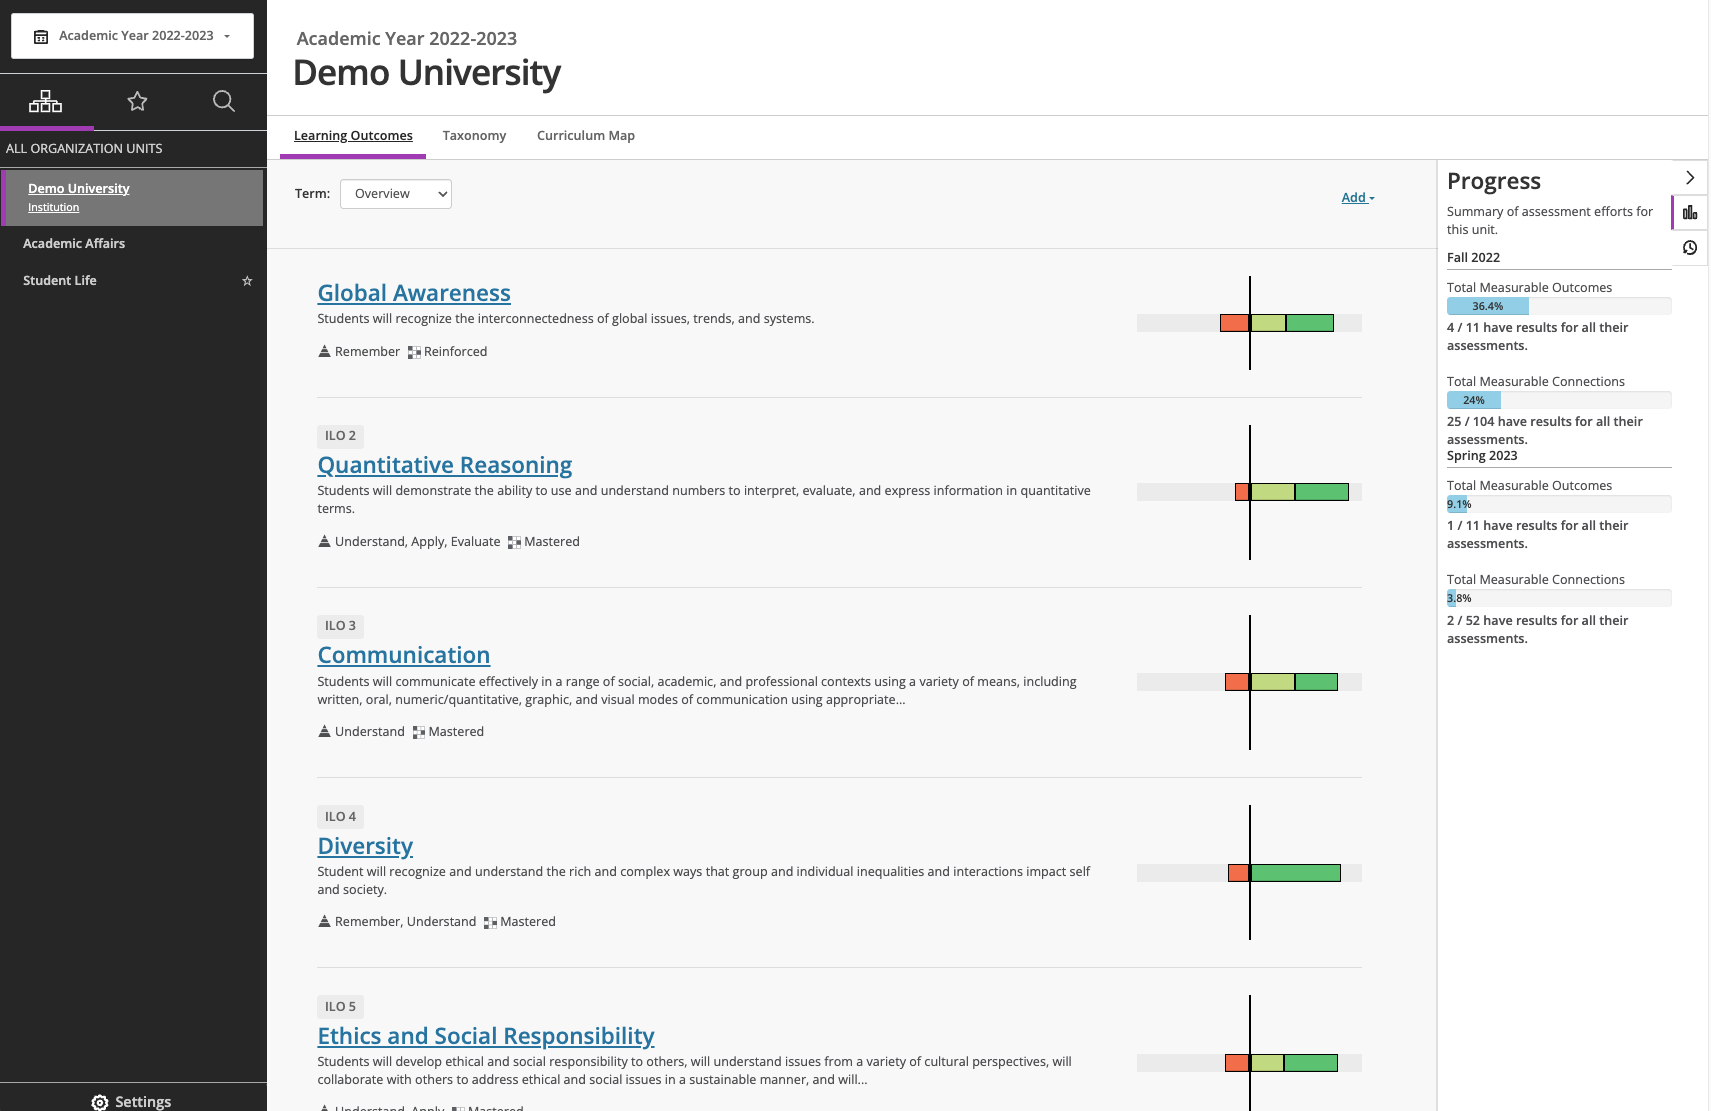Open the Global Awareness outcome
The height and width of the screenshot is (1111, 1711).
point(414,293)
